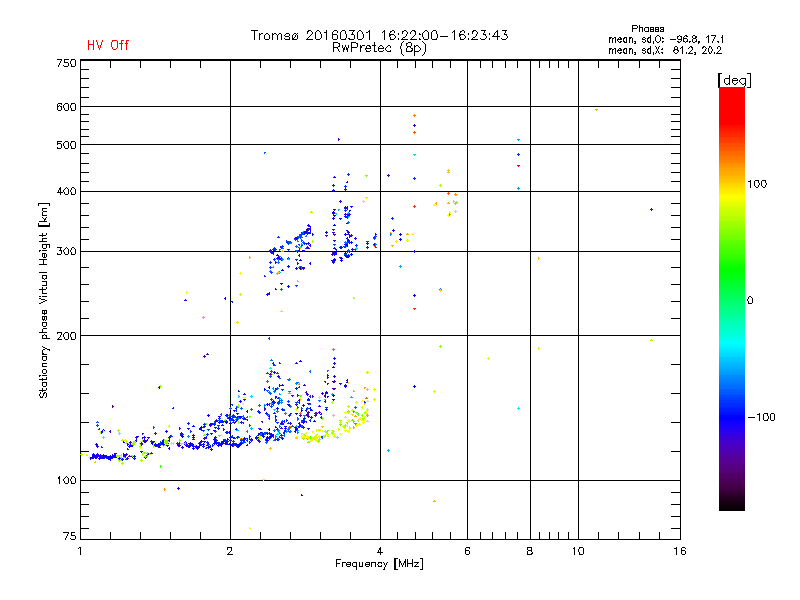Click the plot title "Tromsø 20160301 16:22:00-16:23:43"
800x600 pixels.
point(379,35)
